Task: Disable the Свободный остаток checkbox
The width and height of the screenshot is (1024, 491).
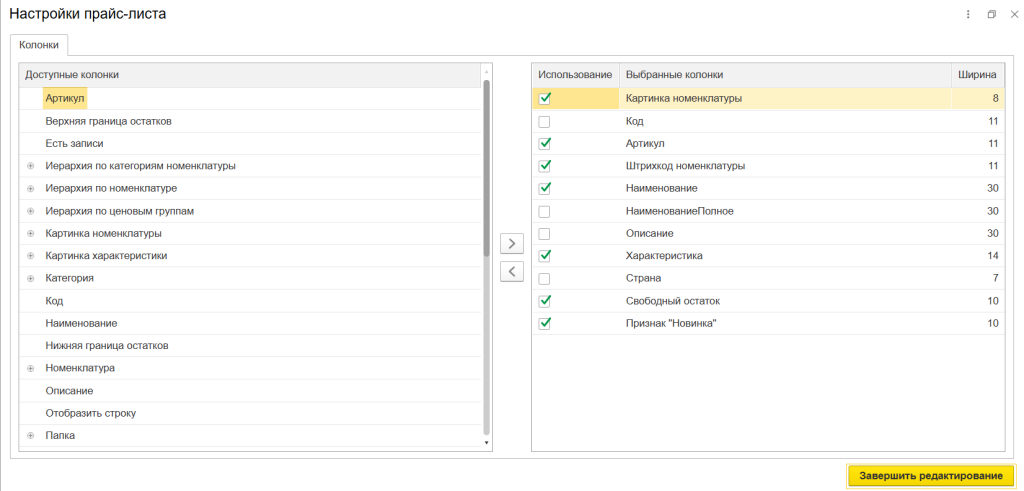Action: (x=544, y=301)
